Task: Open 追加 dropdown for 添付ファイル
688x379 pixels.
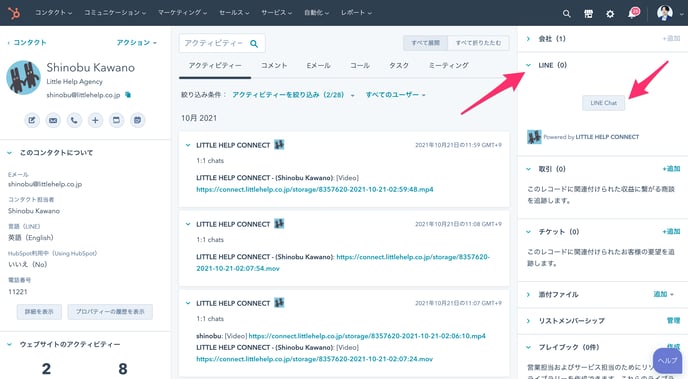Action: [663, 294]
